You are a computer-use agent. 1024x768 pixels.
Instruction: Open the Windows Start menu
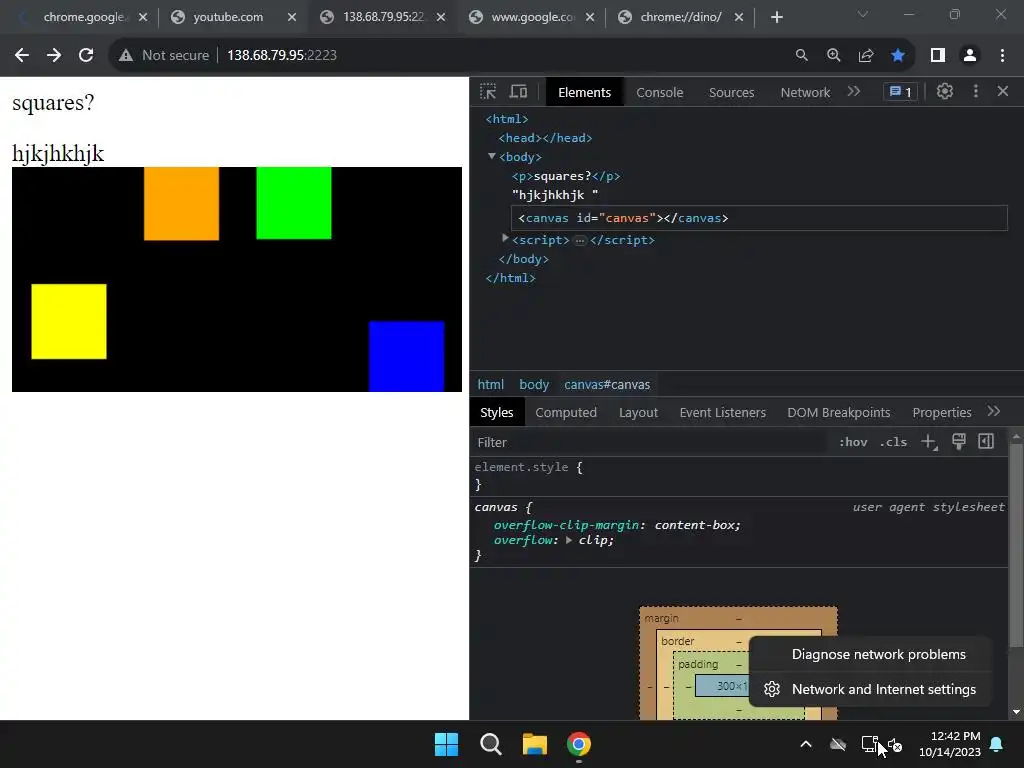tap(447, 744)
